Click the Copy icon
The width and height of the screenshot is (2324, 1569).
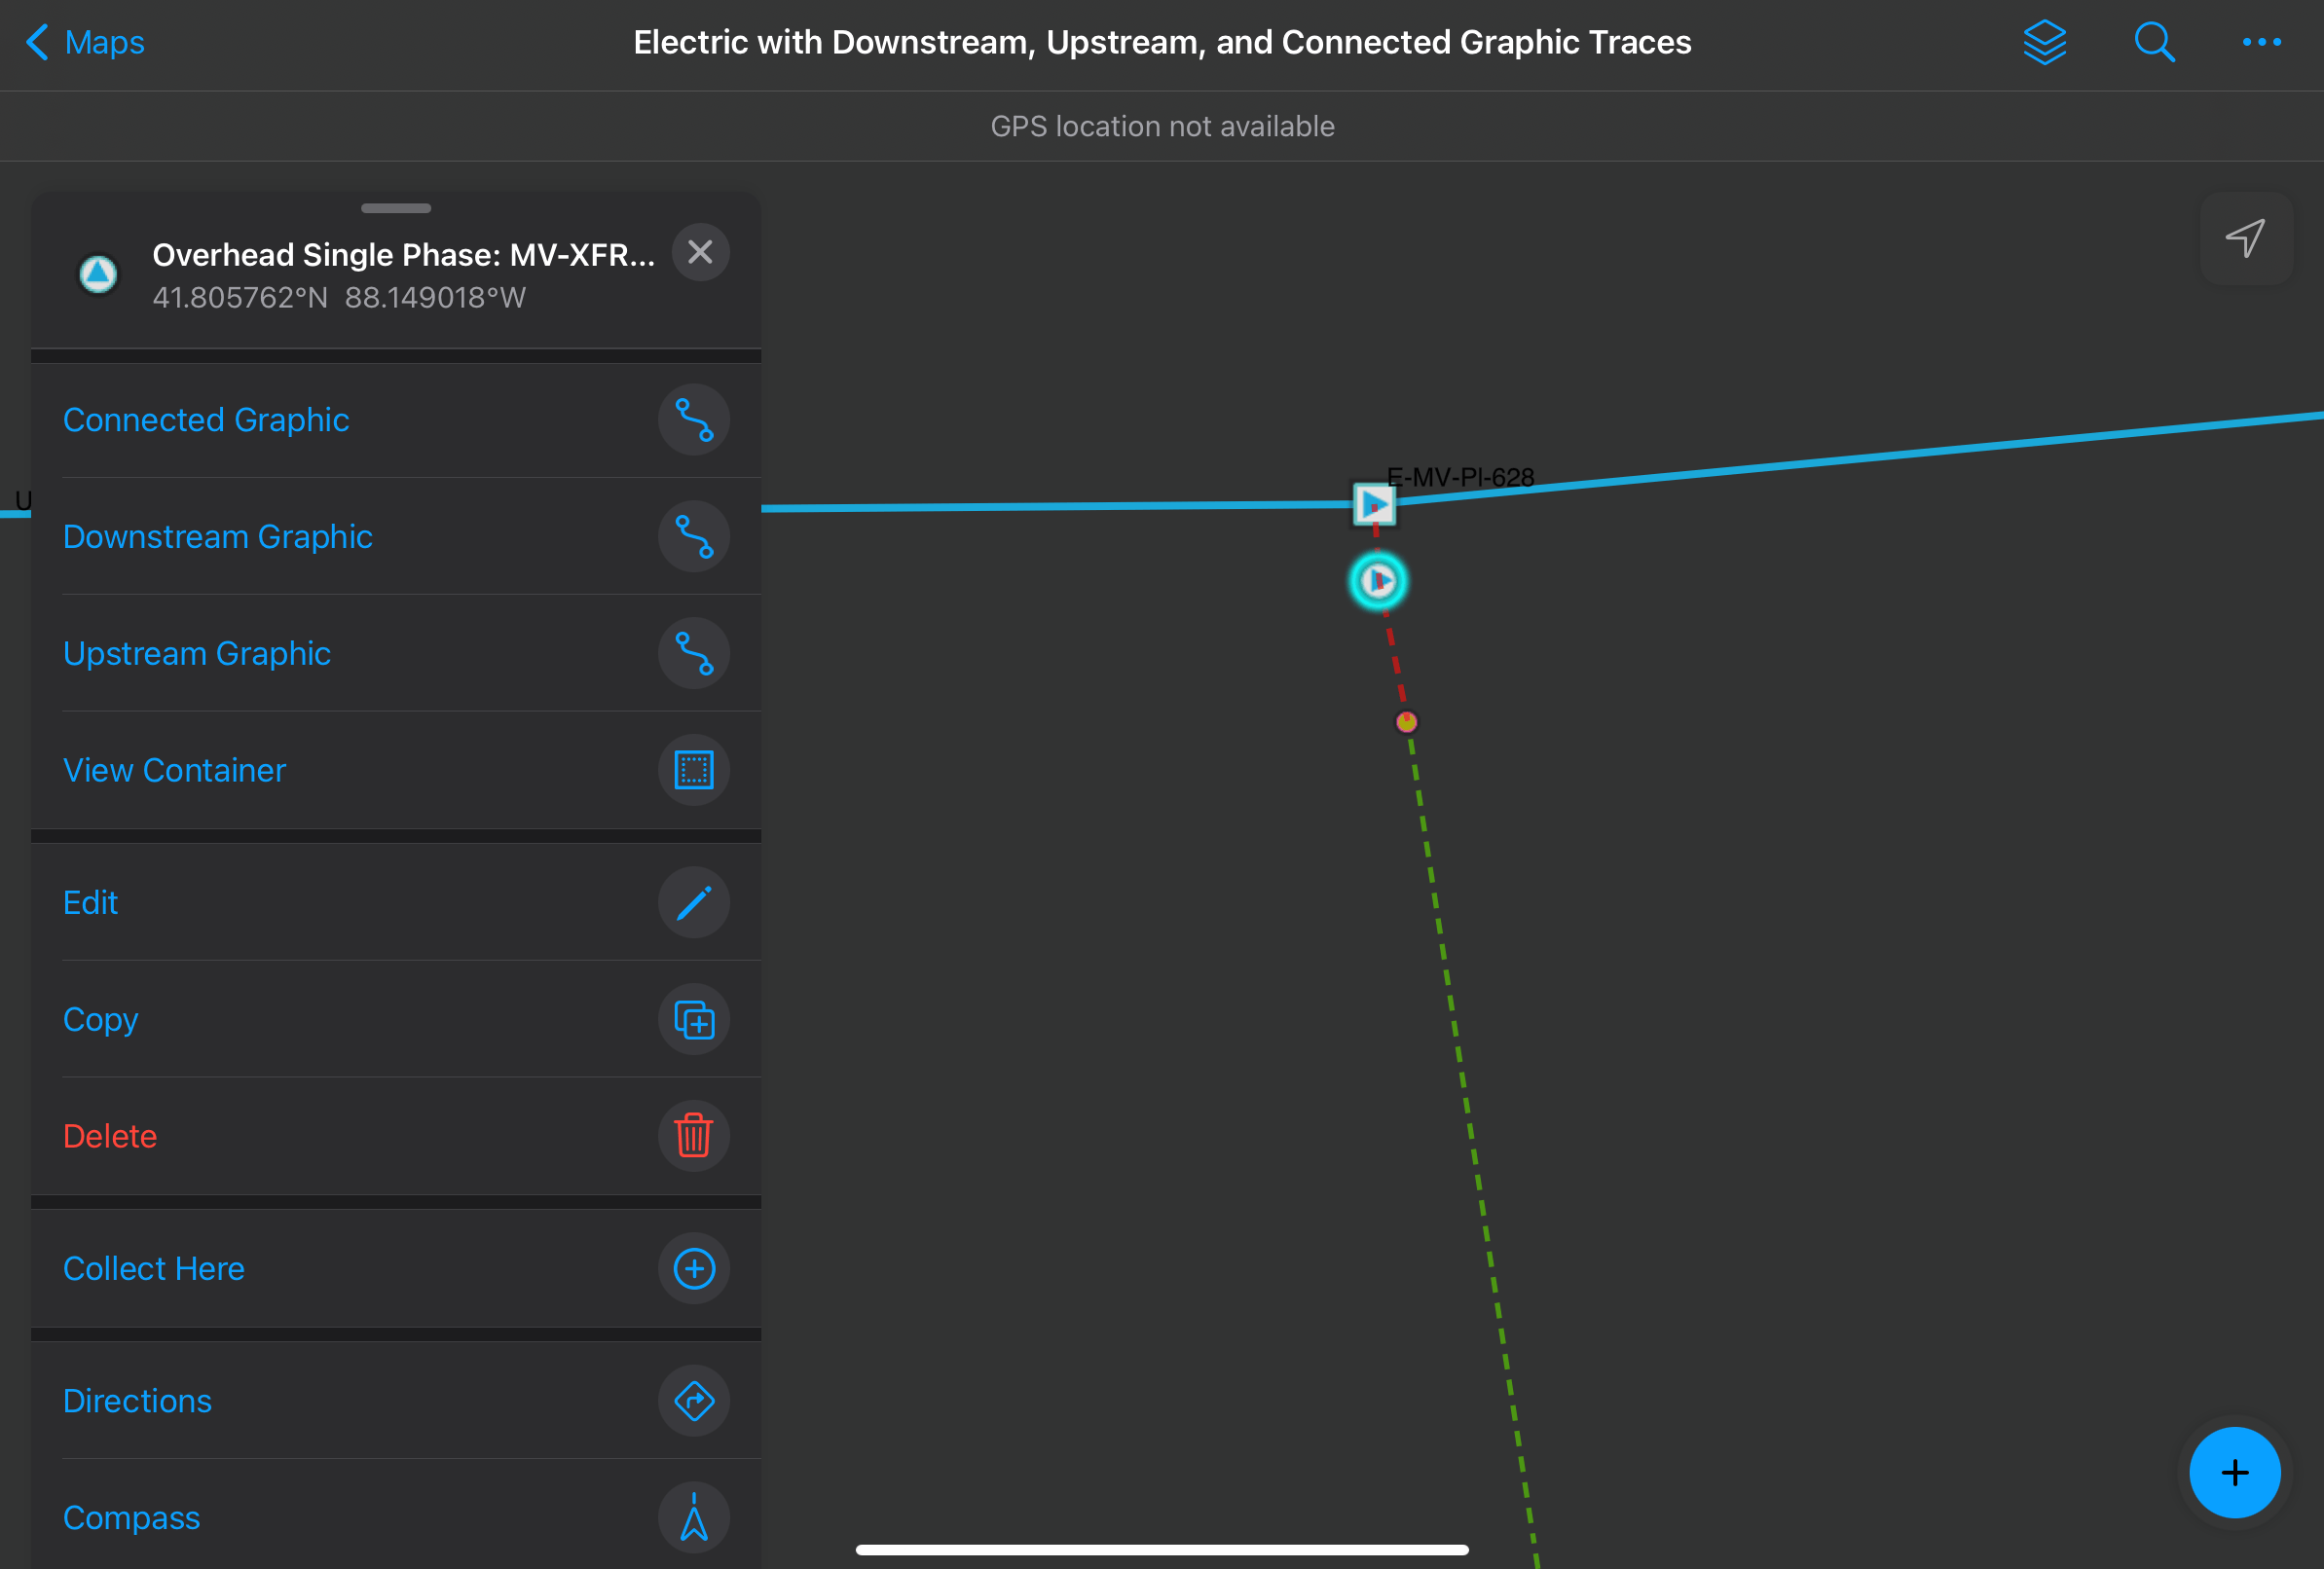693,1019
